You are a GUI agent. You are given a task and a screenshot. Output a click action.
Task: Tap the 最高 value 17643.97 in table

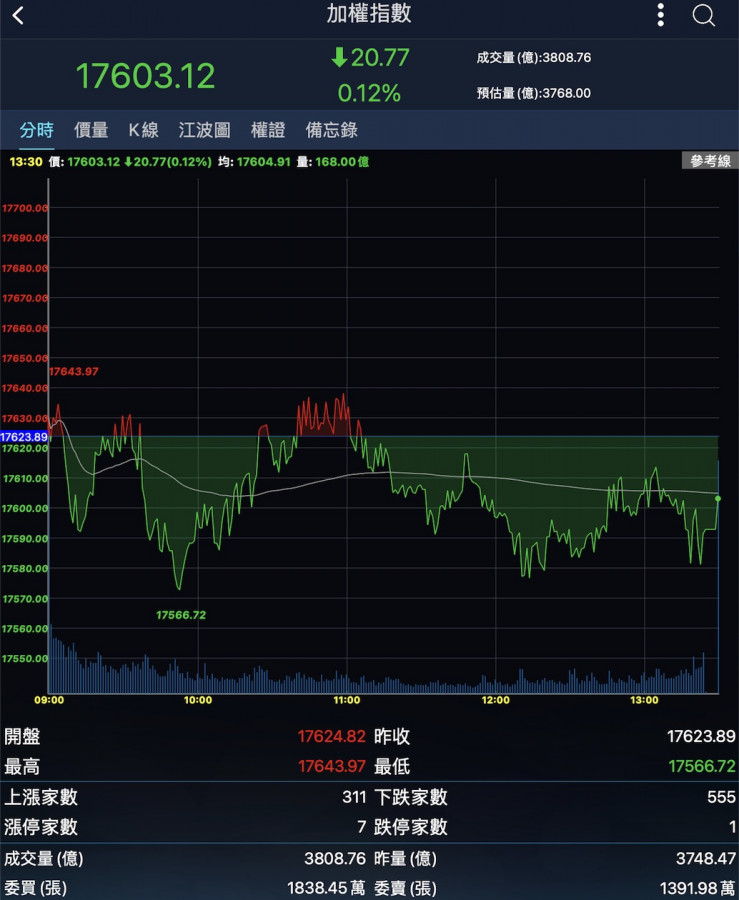332,766
